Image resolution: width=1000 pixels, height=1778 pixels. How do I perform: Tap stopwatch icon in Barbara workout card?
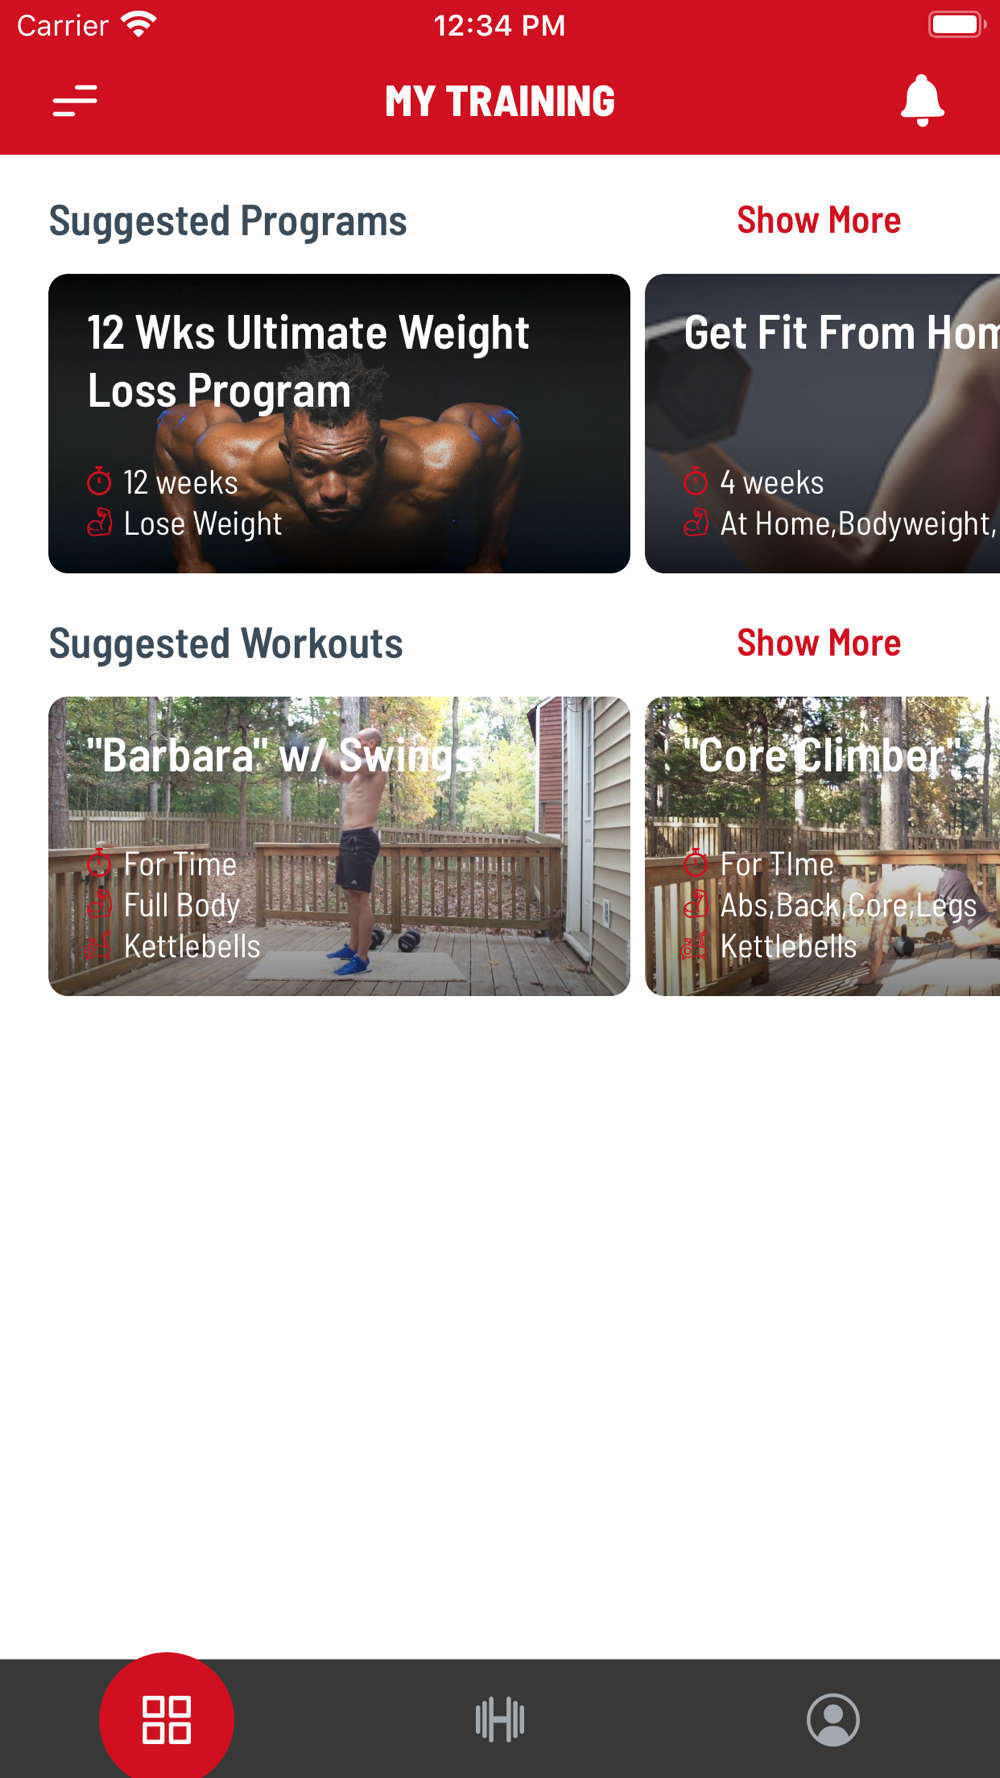(99, 863)
